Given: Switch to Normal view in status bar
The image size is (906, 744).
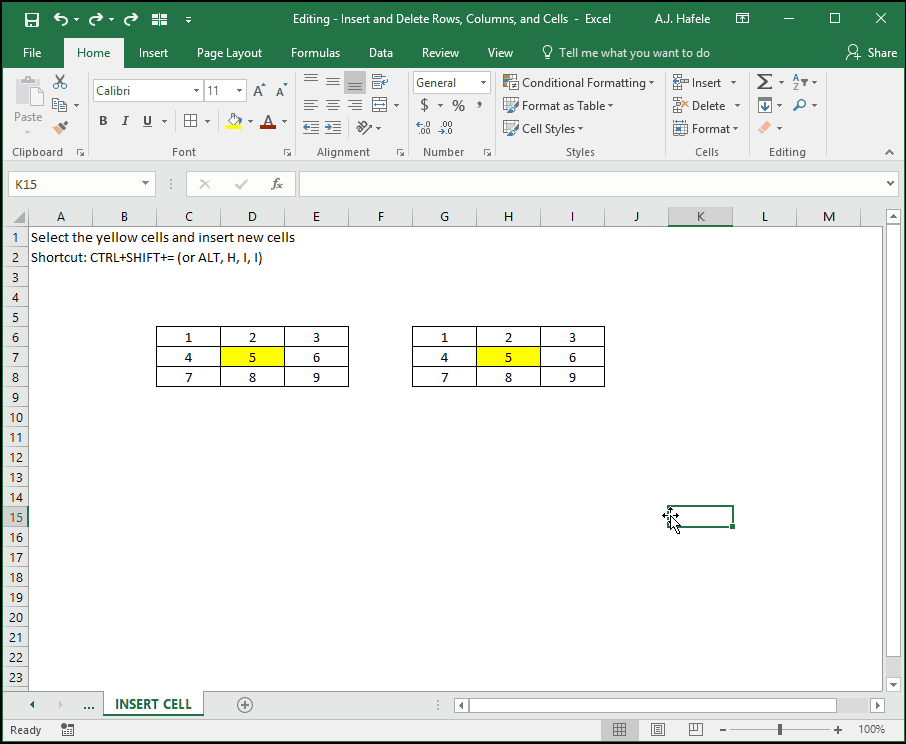Looking at the screenshot, I should [619, 730].
